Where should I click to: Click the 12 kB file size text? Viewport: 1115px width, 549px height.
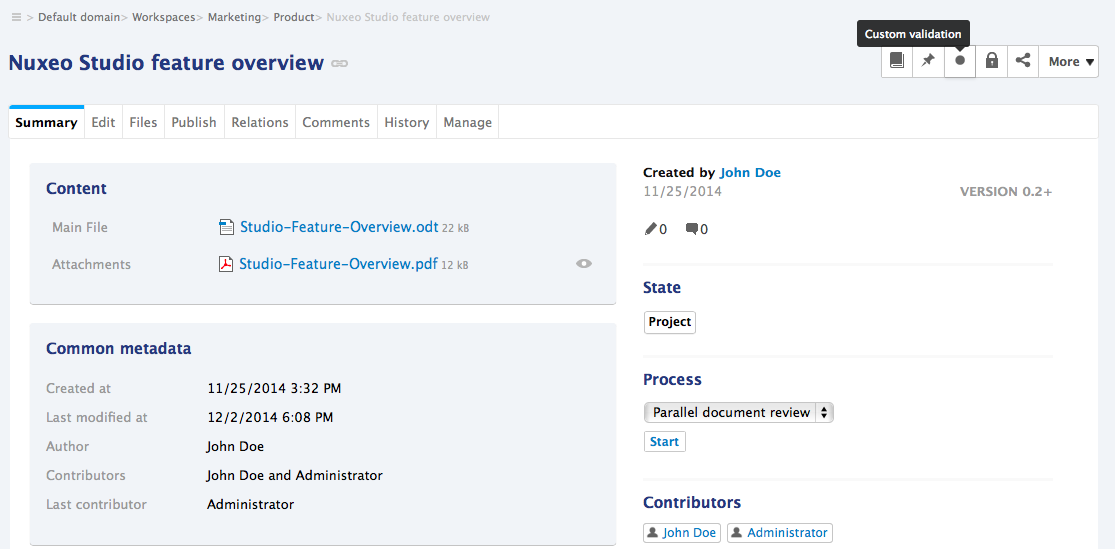(x=454, y=265)
